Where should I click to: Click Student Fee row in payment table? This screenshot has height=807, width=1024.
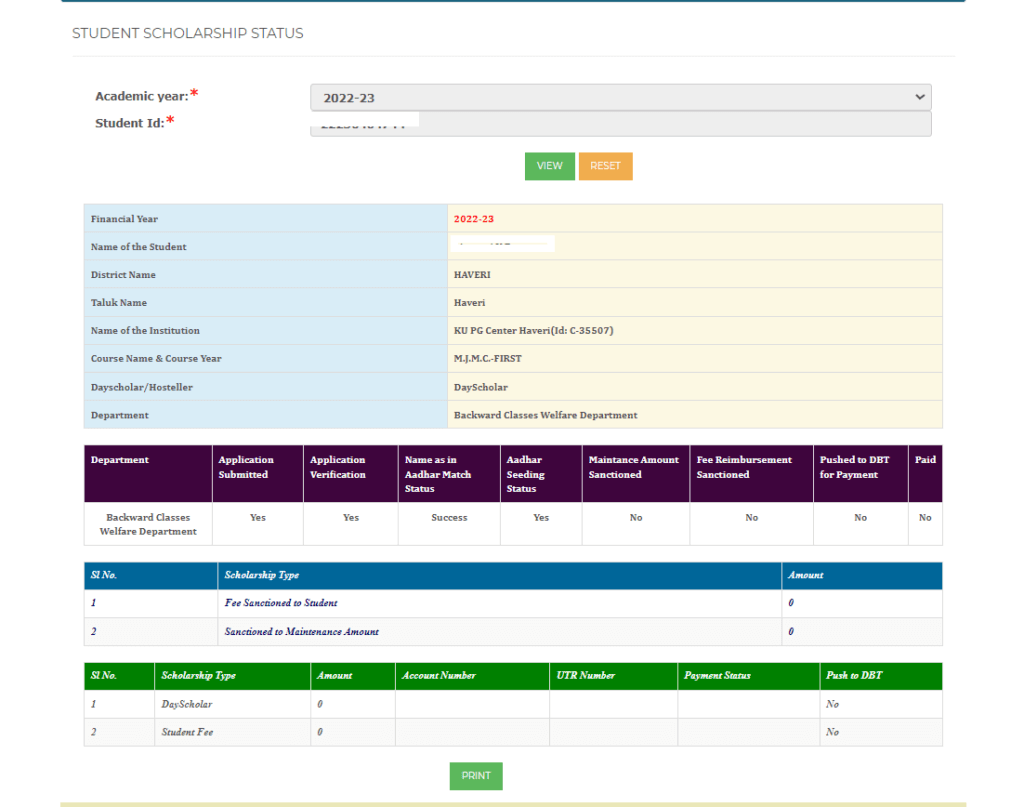click(513, 732)
